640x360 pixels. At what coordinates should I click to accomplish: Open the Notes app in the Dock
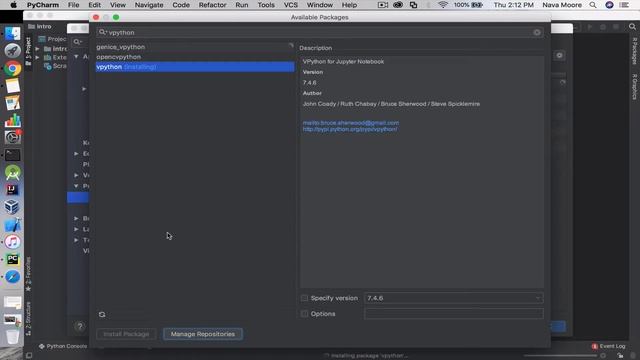(12, 86)
